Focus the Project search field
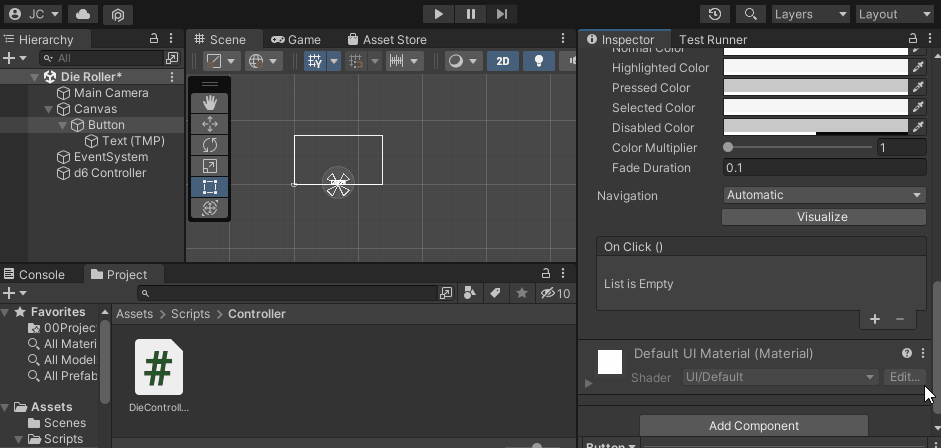 [x=287, y=293]
